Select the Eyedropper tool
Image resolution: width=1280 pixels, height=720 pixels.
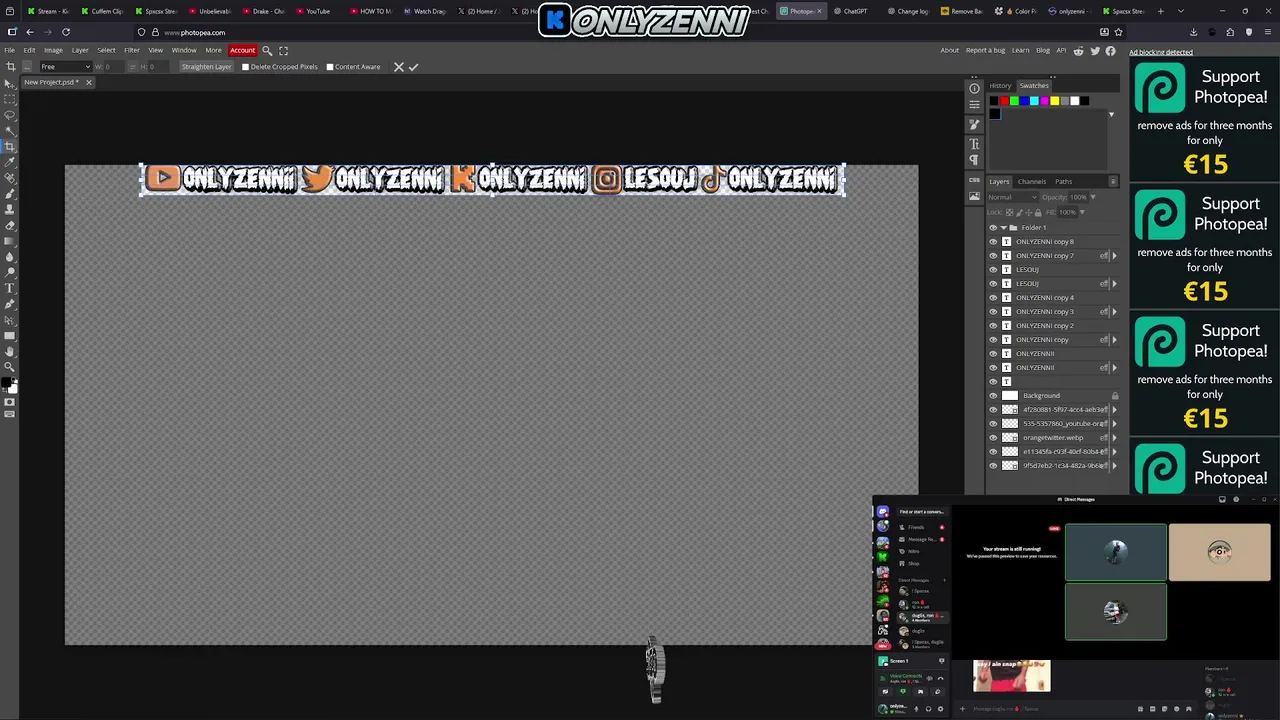(x=10, y=162)
